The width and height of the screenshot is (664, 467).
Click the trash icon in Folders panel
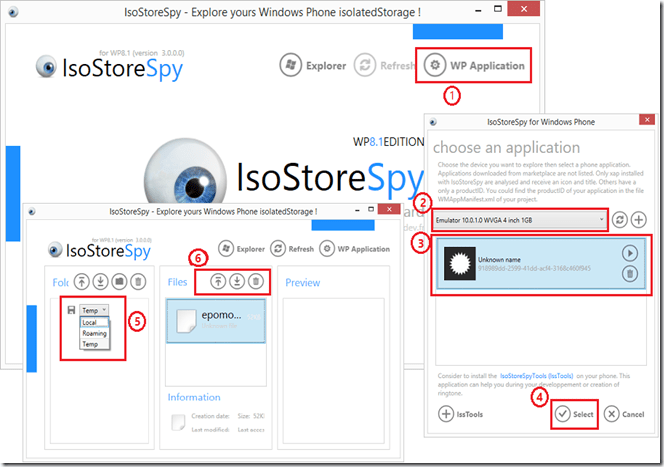[x=138, y=283]
